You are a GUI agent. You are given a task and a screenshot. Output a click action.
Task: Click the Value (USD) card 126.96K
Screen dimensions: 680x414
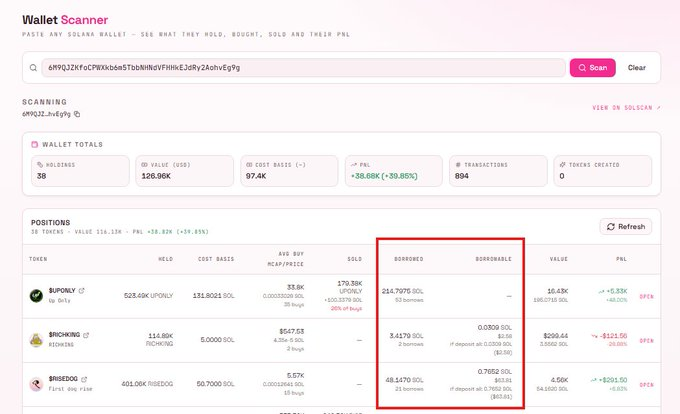click(184, 171)
